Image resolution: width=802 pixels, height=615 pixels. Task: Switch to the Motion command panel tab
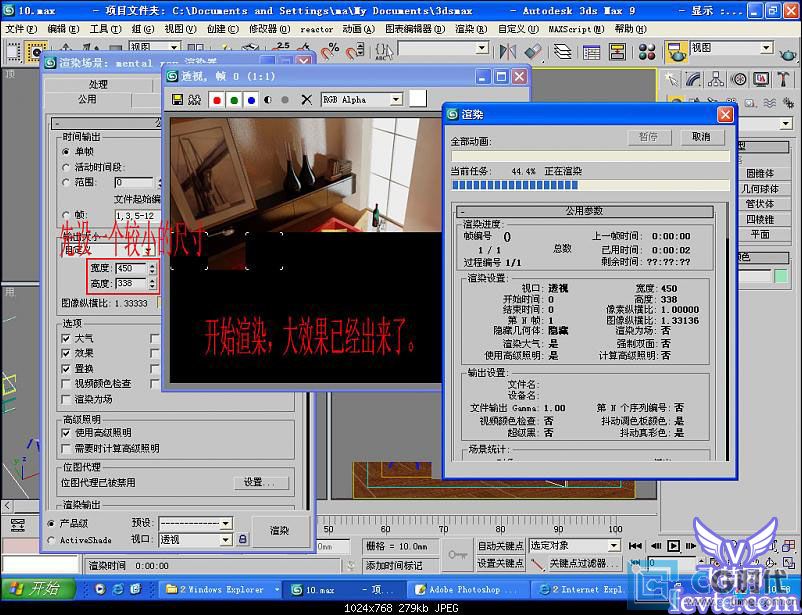pyautogui.click(x=739, y=79)
